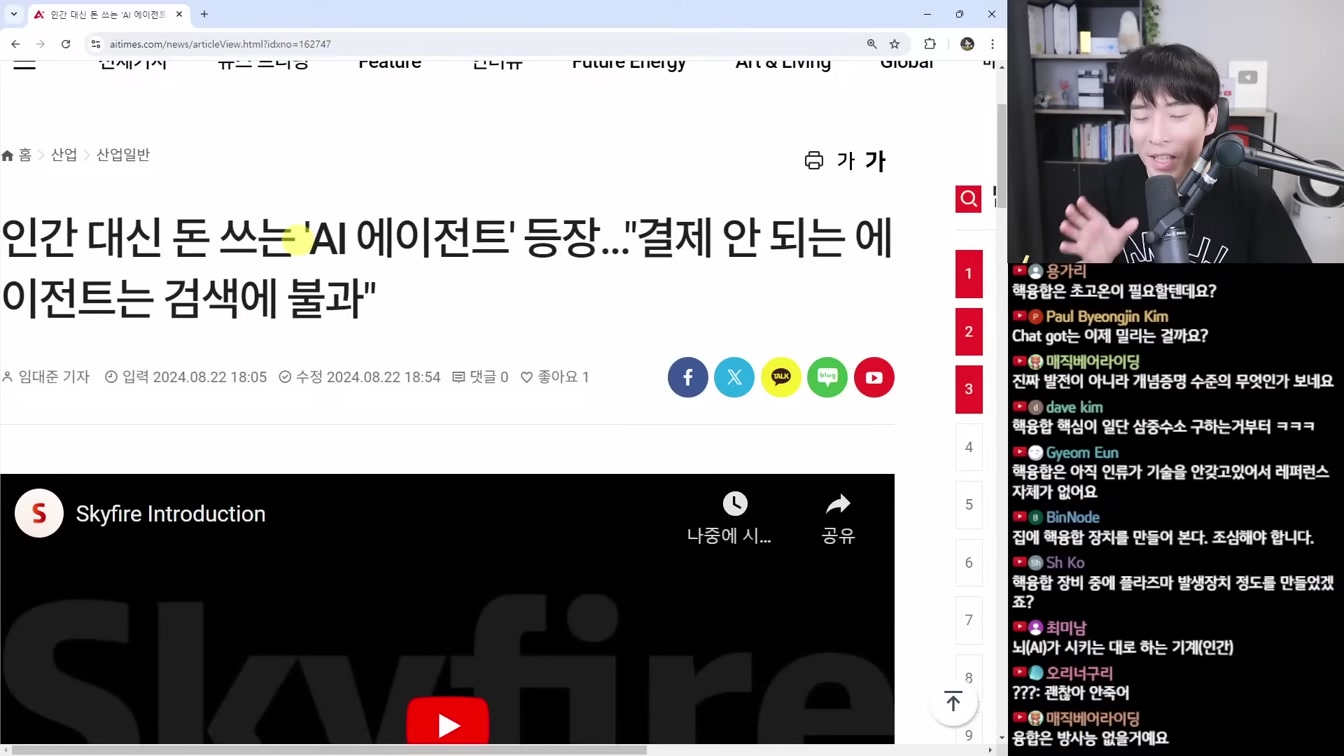
Task: Open the tab search dropdown arrow
Action: point(14,14)
